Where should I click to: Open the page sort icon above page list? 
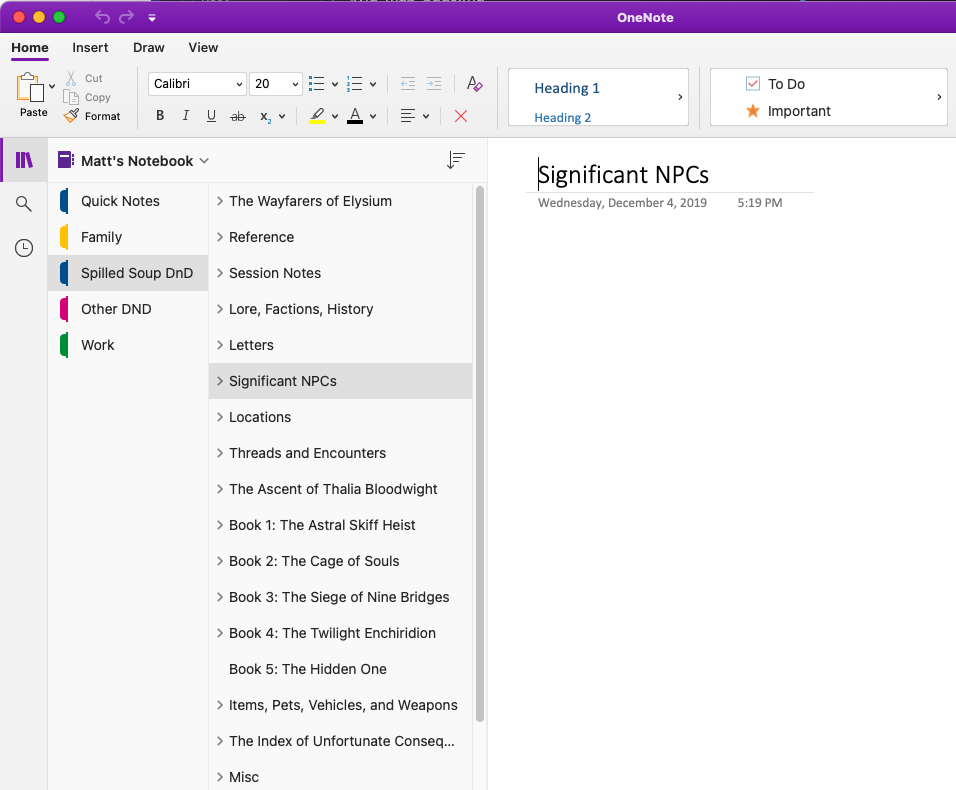point(456,159)
